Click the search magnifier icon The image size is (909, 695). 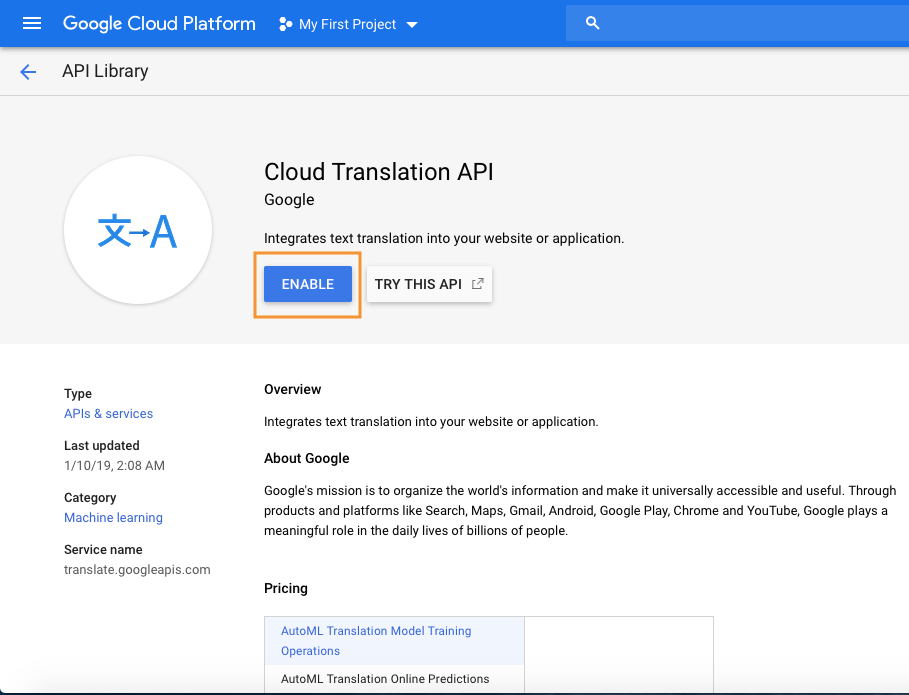point(592,23)
